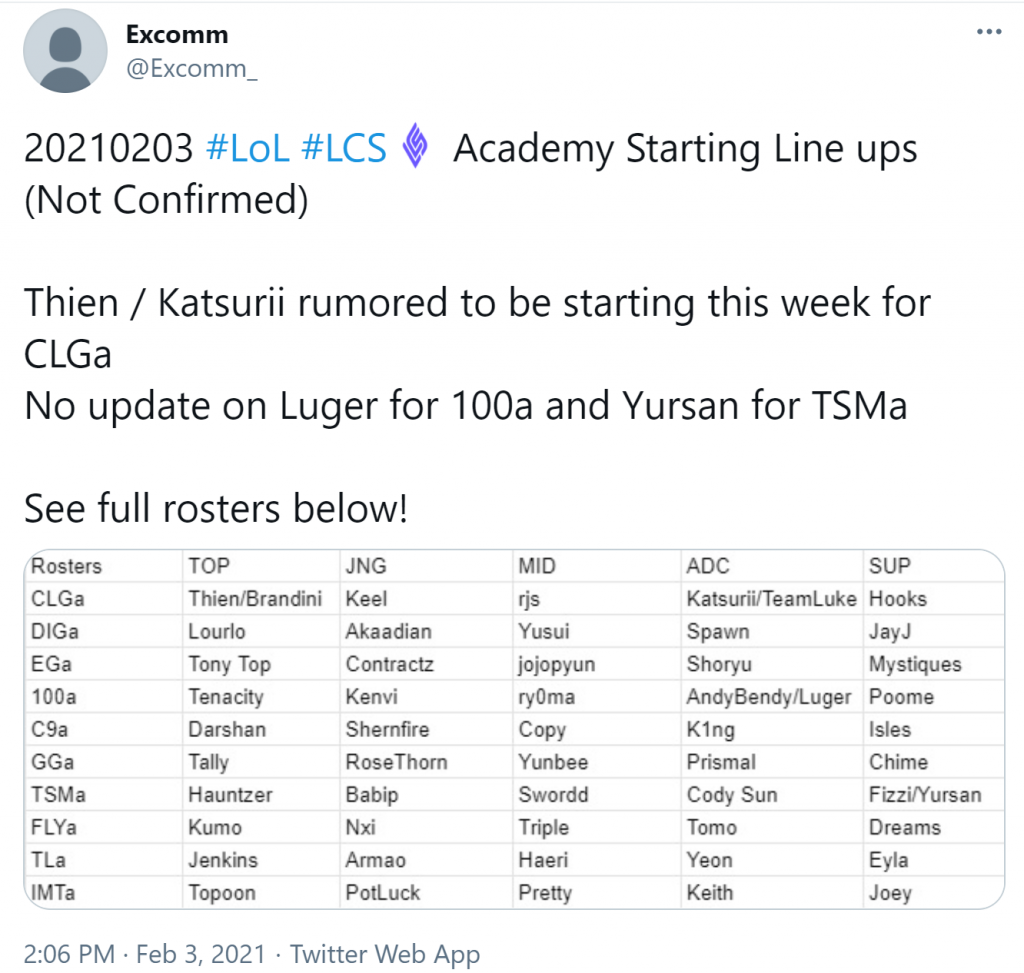Click the Fizzi/Yursan cell in the TSMa row
This screenshot has width=1024, height=973.
pyautogui.click(x=925, y=794)
